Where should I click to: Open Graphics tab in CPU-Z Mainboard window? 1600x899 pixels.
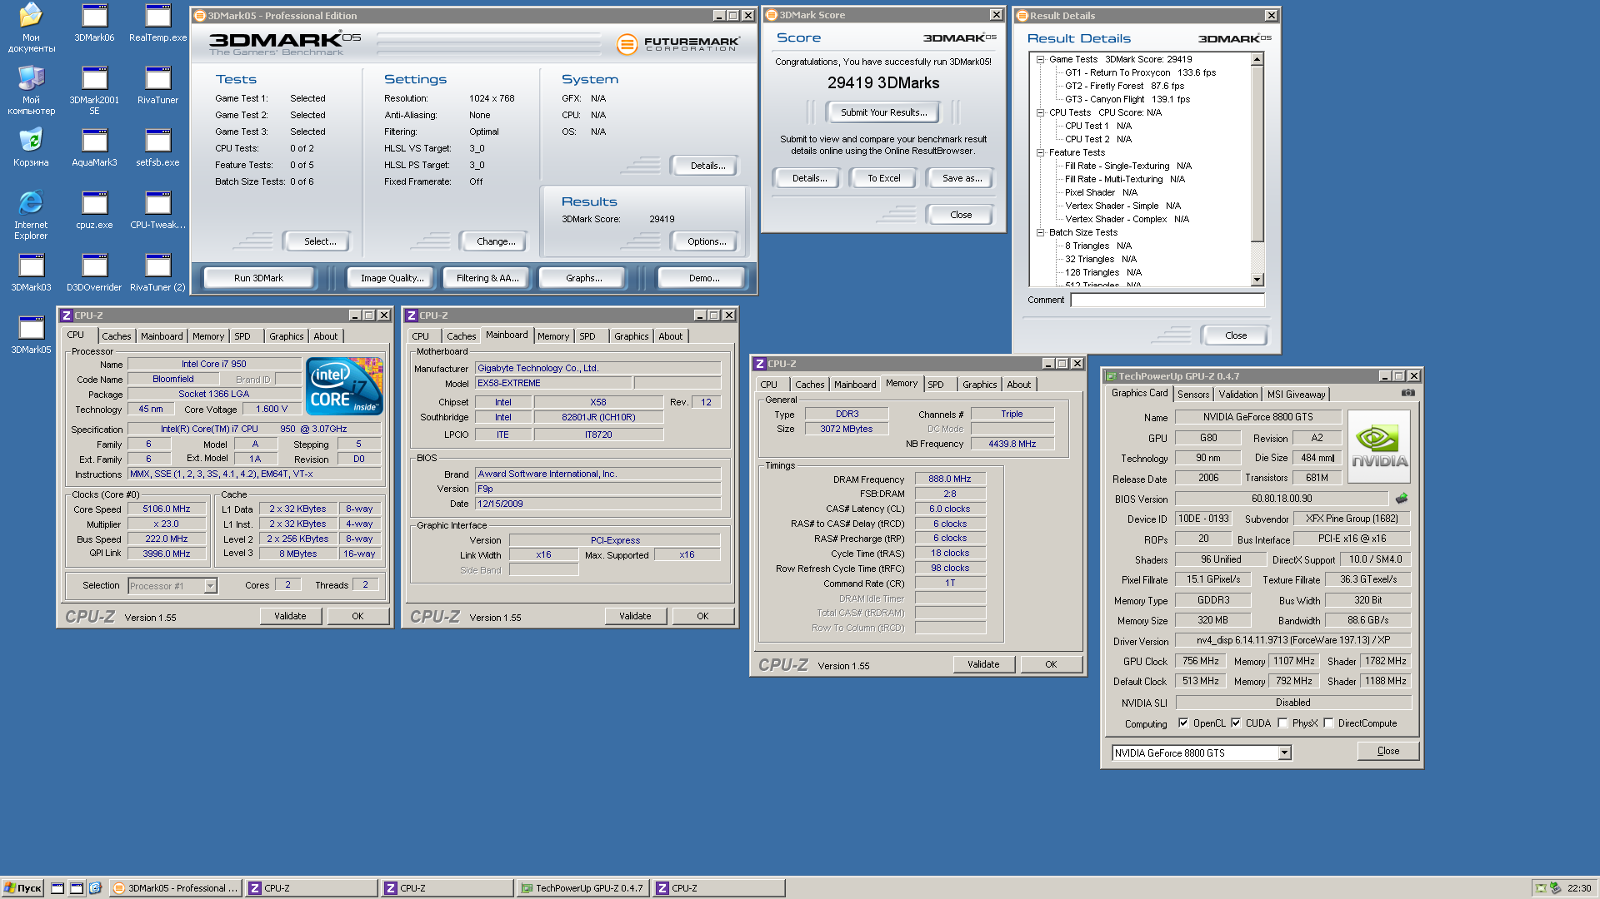631,336
